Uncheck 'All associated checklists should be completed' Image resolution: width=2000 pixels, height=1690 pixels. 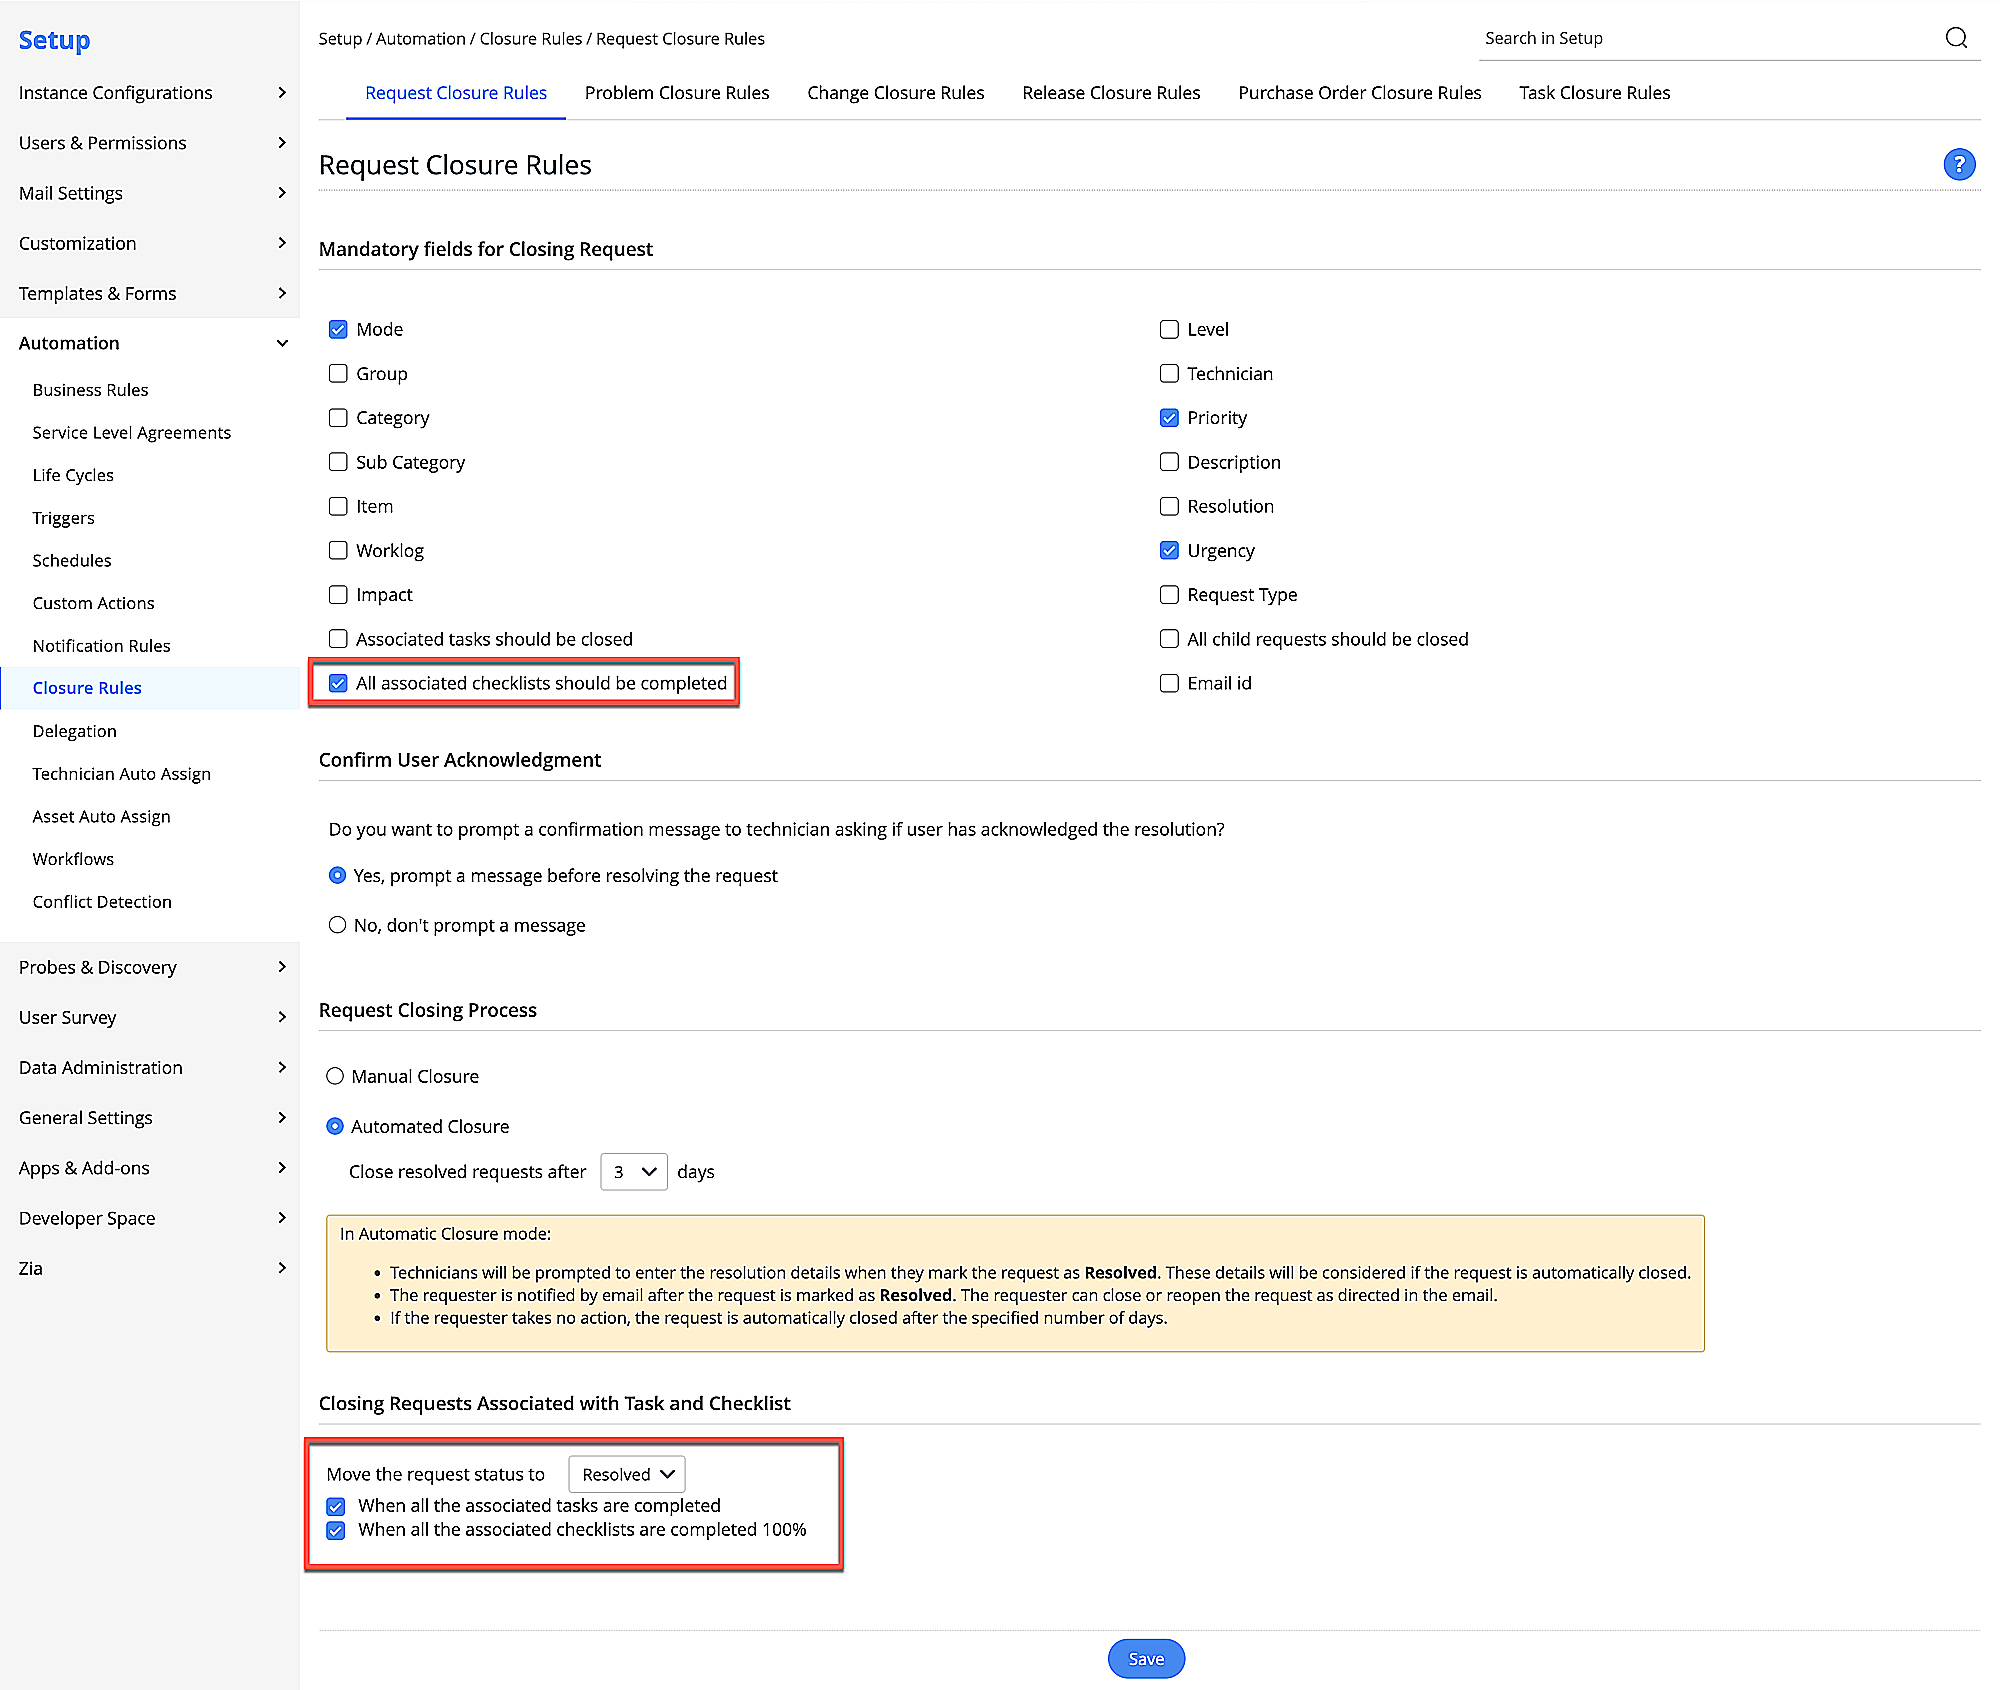(338, 682)
